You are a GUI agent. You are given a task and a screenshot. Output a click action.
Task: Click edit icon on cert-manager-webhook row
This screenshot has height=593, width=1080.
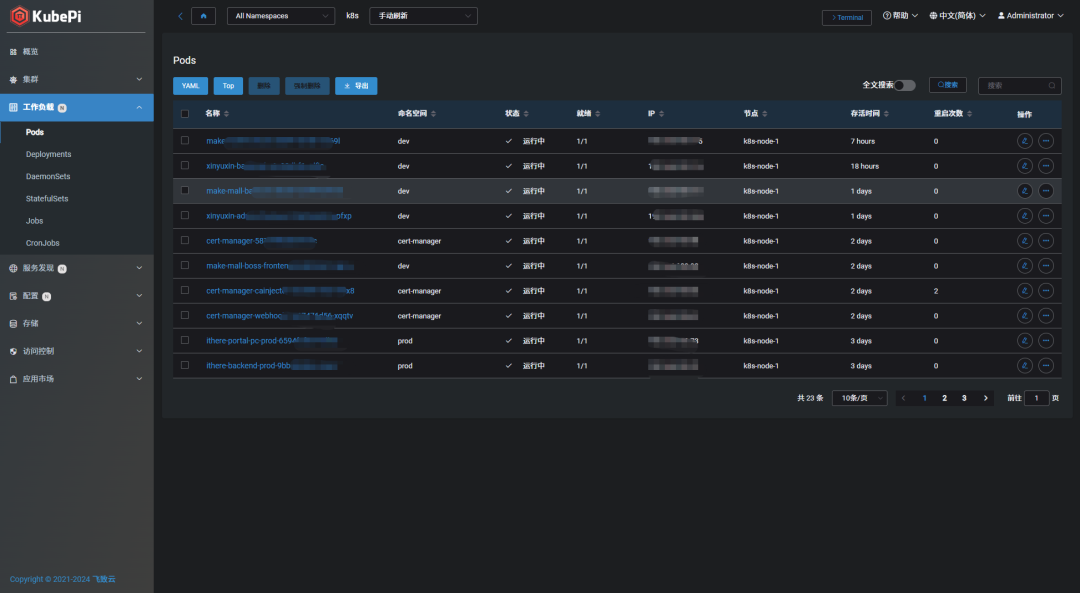(1025, 315)
